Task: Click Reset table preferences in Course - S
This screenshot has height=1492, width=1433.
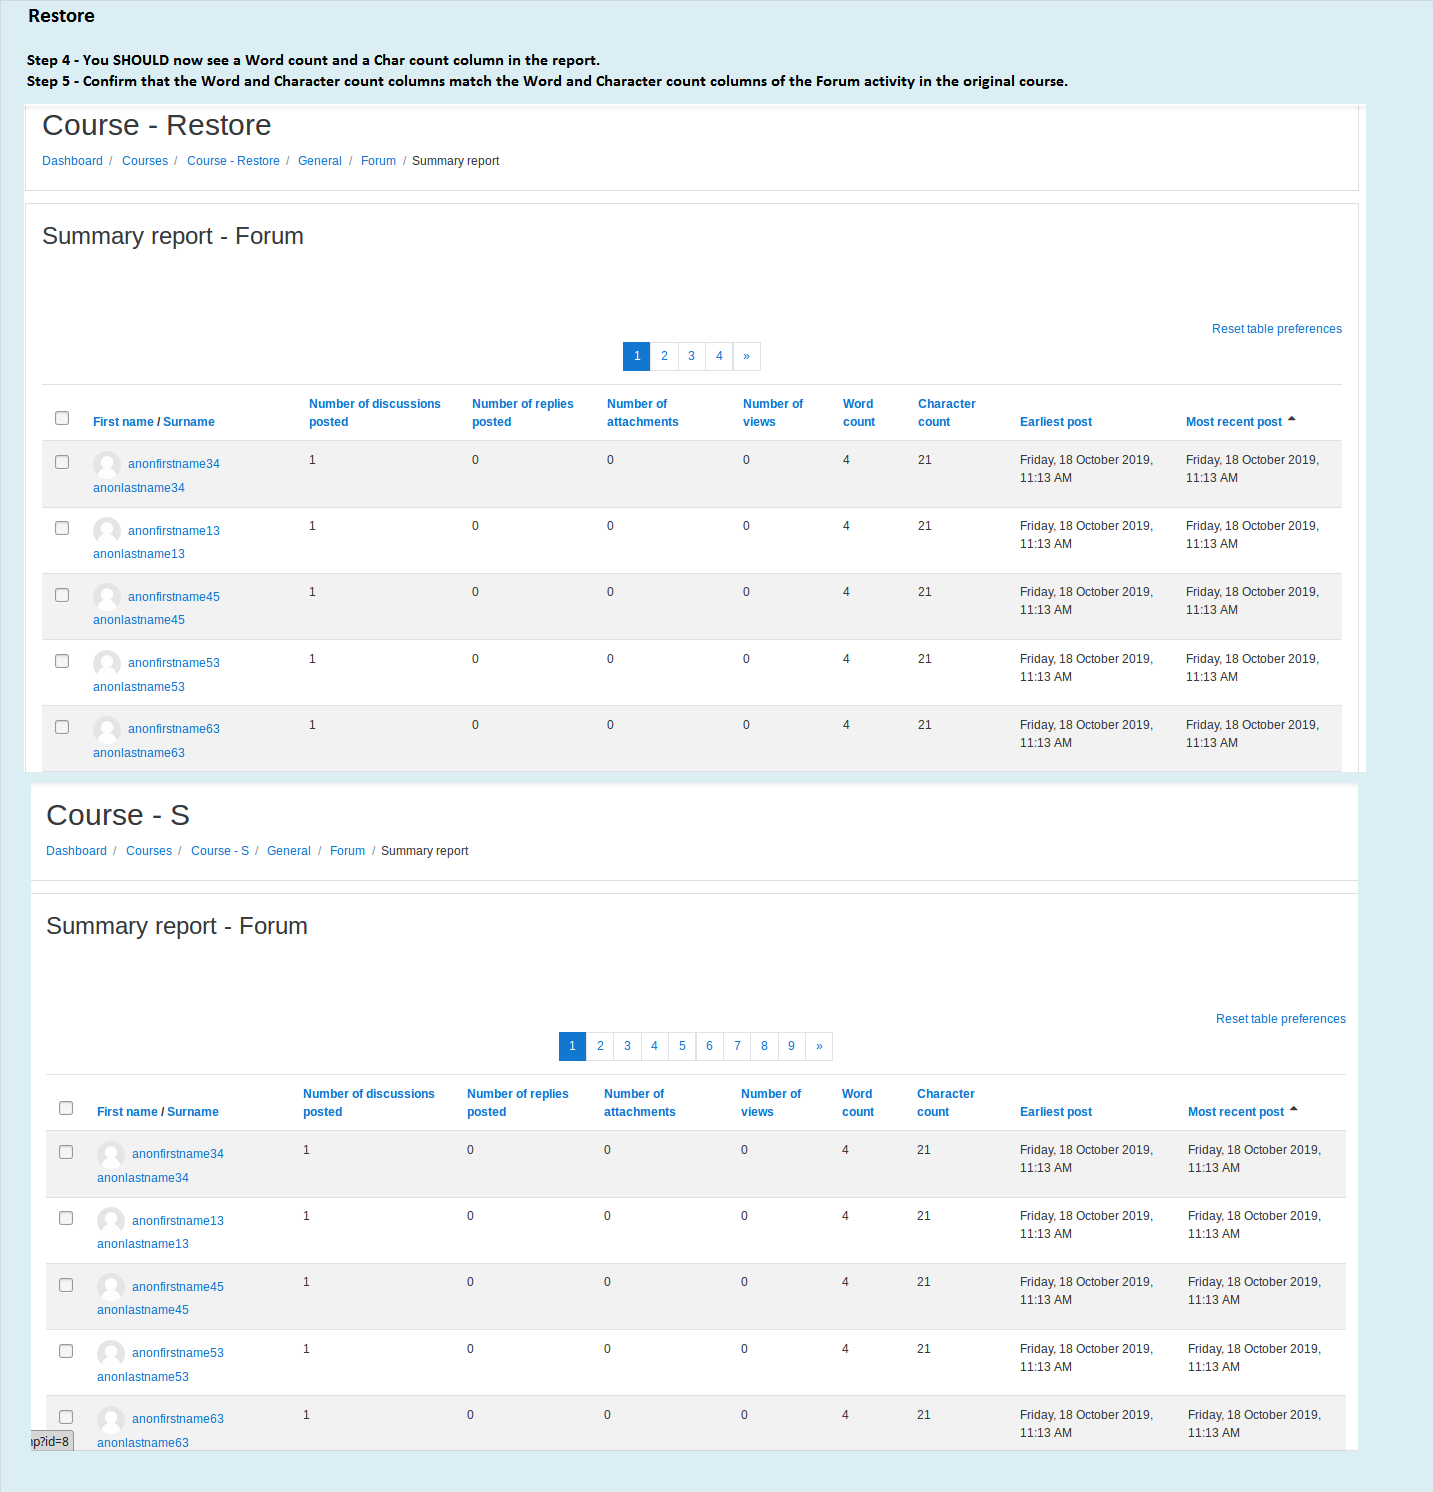Action: click(1281, 1019)
